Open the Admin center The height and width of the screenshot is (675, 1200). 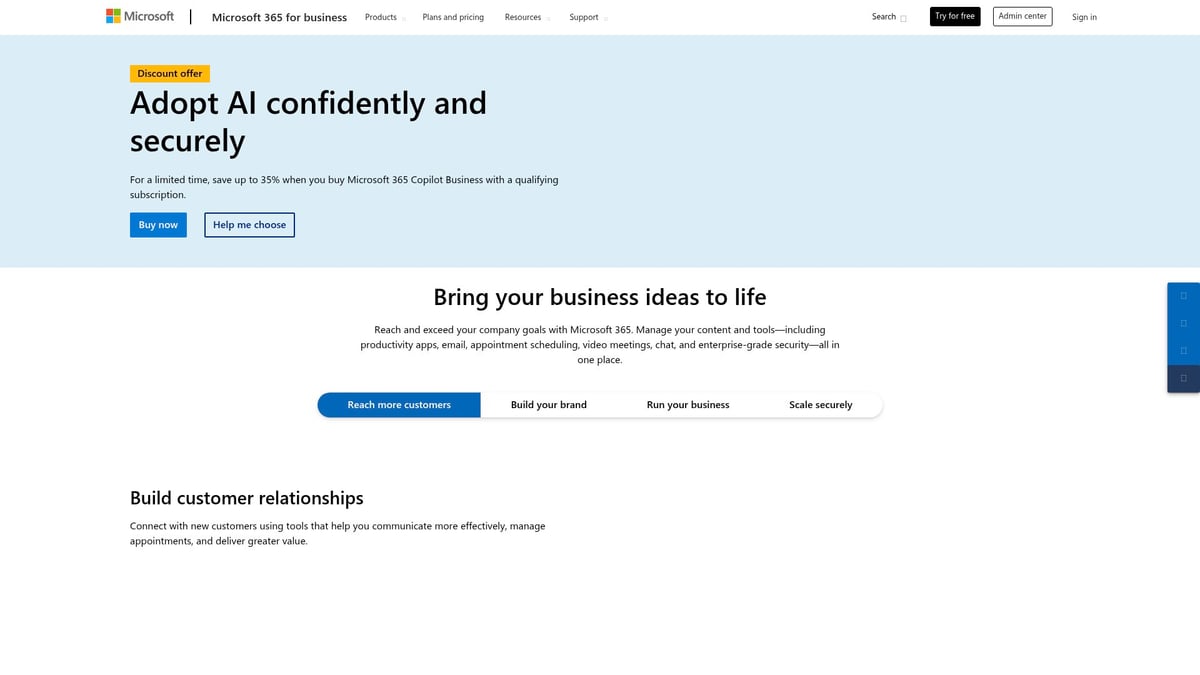tap(1022, 16)
